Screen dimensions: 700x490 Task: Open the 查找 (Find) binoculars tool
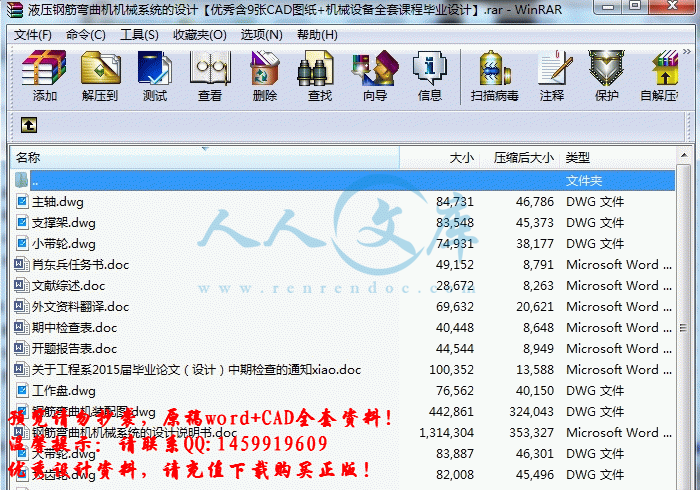[315, 68]
